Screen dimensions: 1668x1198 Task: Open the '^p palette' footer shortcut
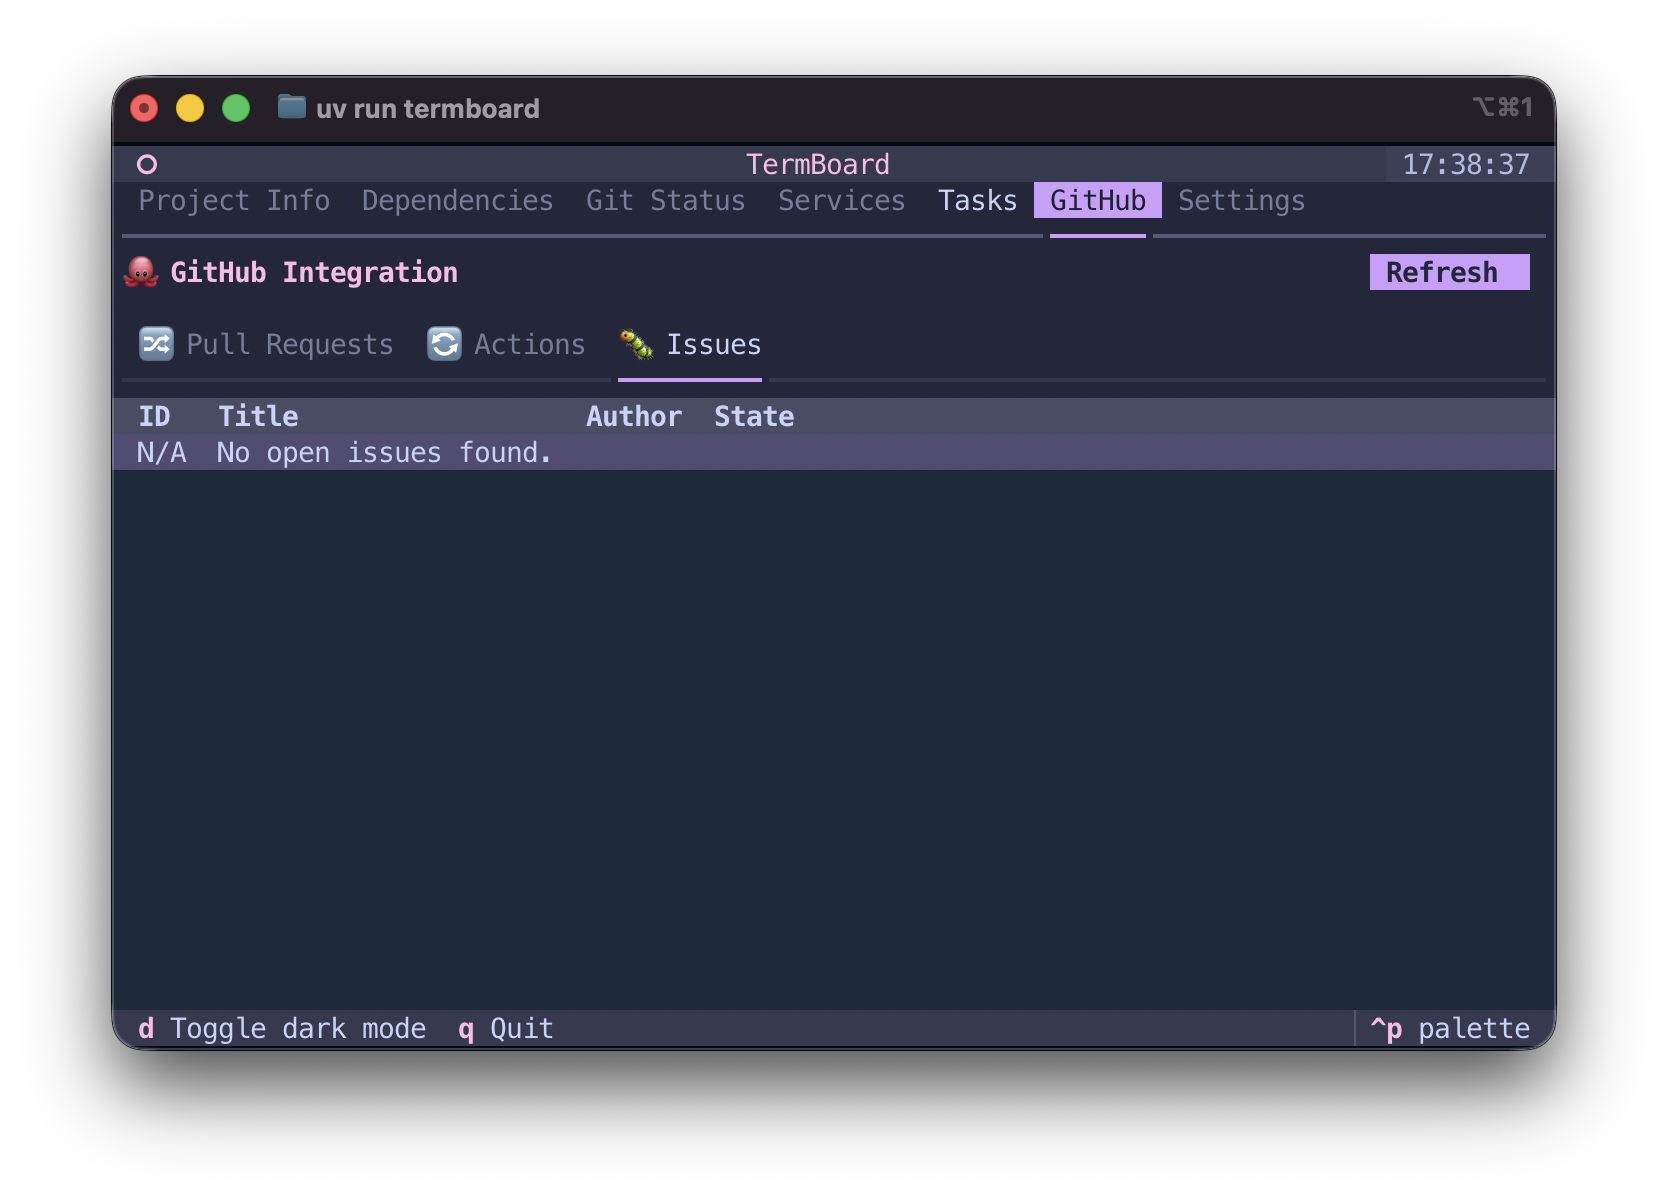[x=1450, y=1028]
